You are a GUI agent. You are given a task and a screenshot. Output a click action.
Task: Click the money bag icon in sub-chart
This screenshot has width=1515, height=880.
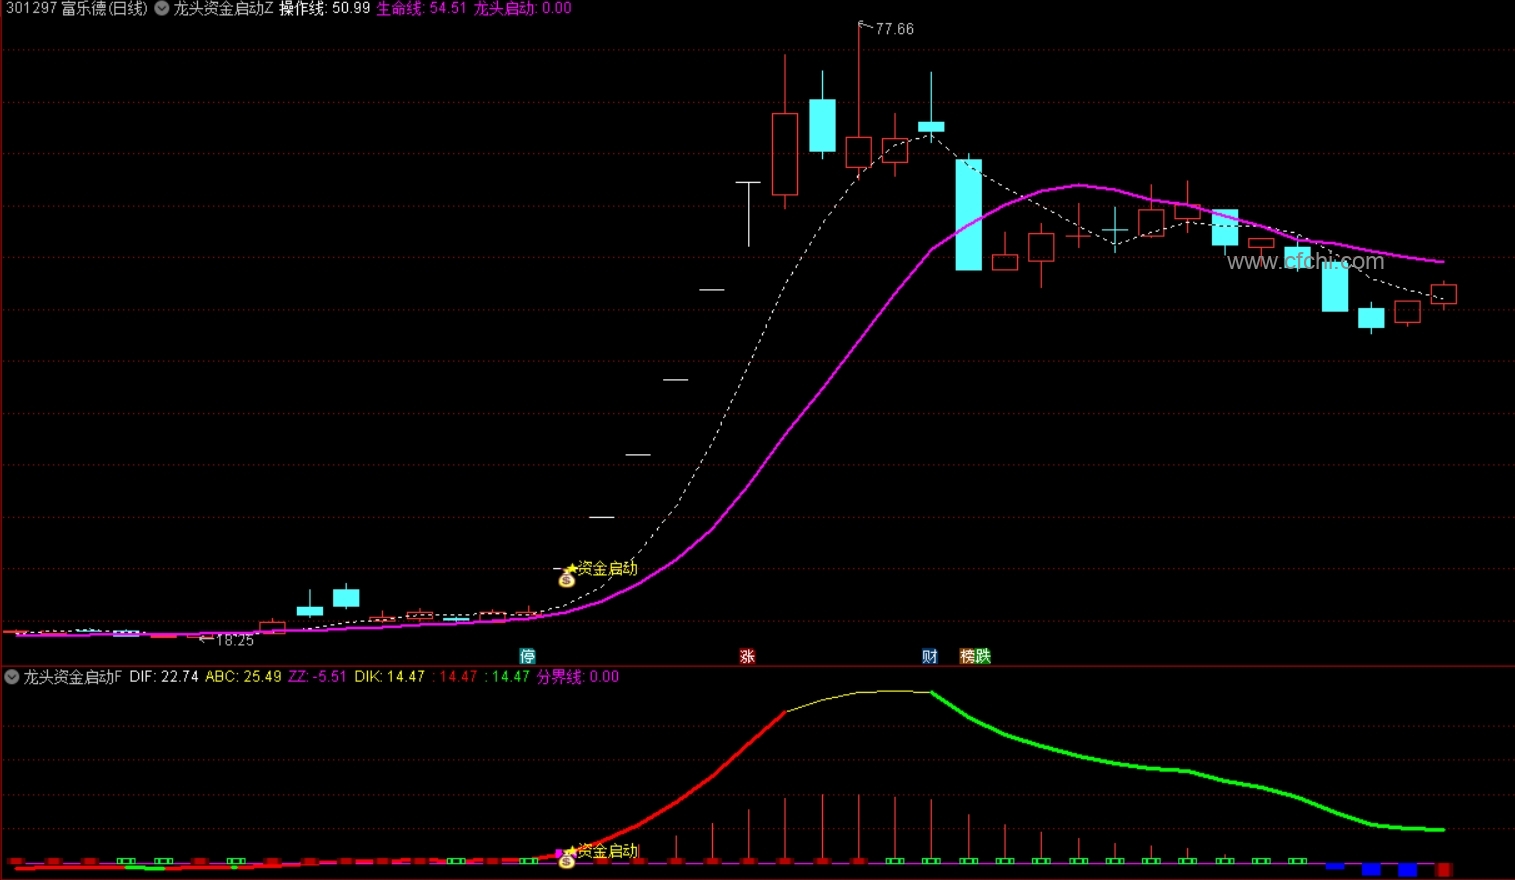point(566,860)
